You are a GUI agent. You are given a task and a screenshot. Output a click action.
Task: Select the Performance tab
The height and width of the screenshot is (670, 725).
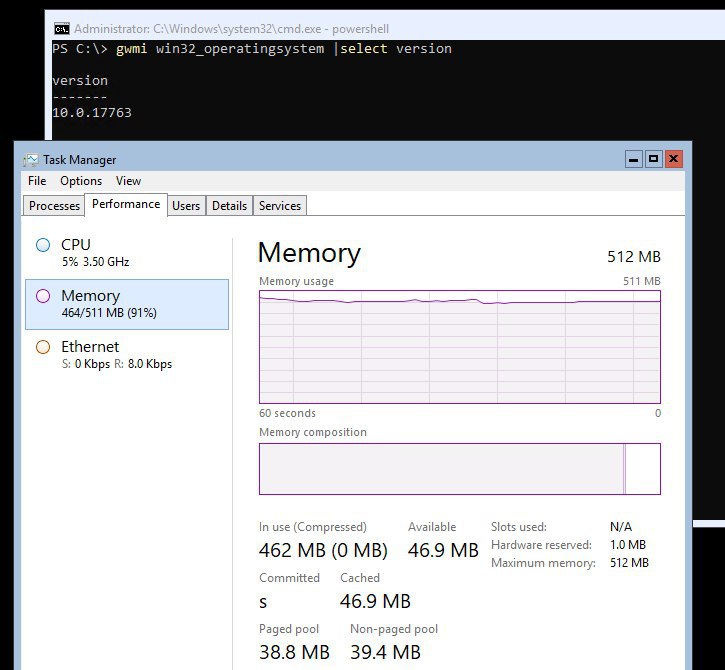pyautogui.click(x=126, y=204)
